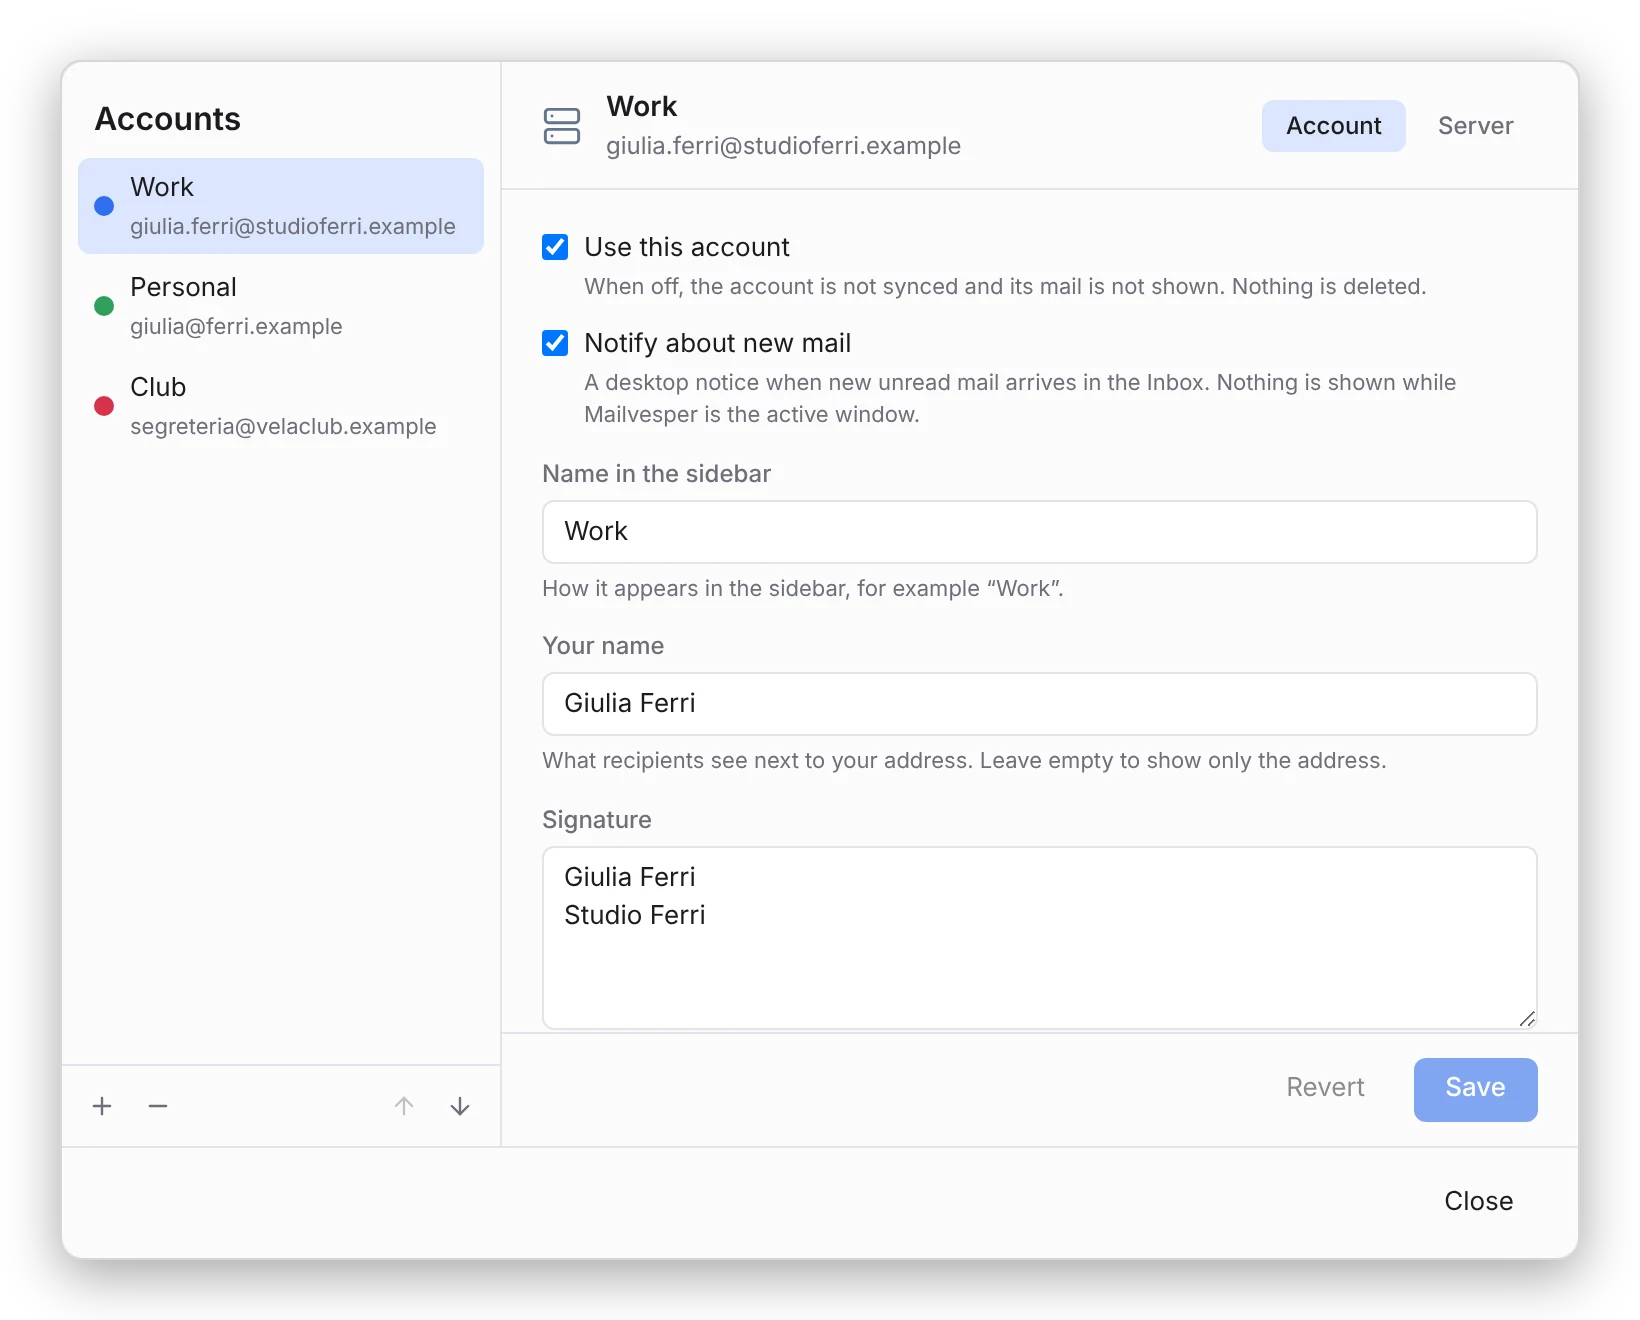Click the server icon beside the Work header

coord(562,126)
